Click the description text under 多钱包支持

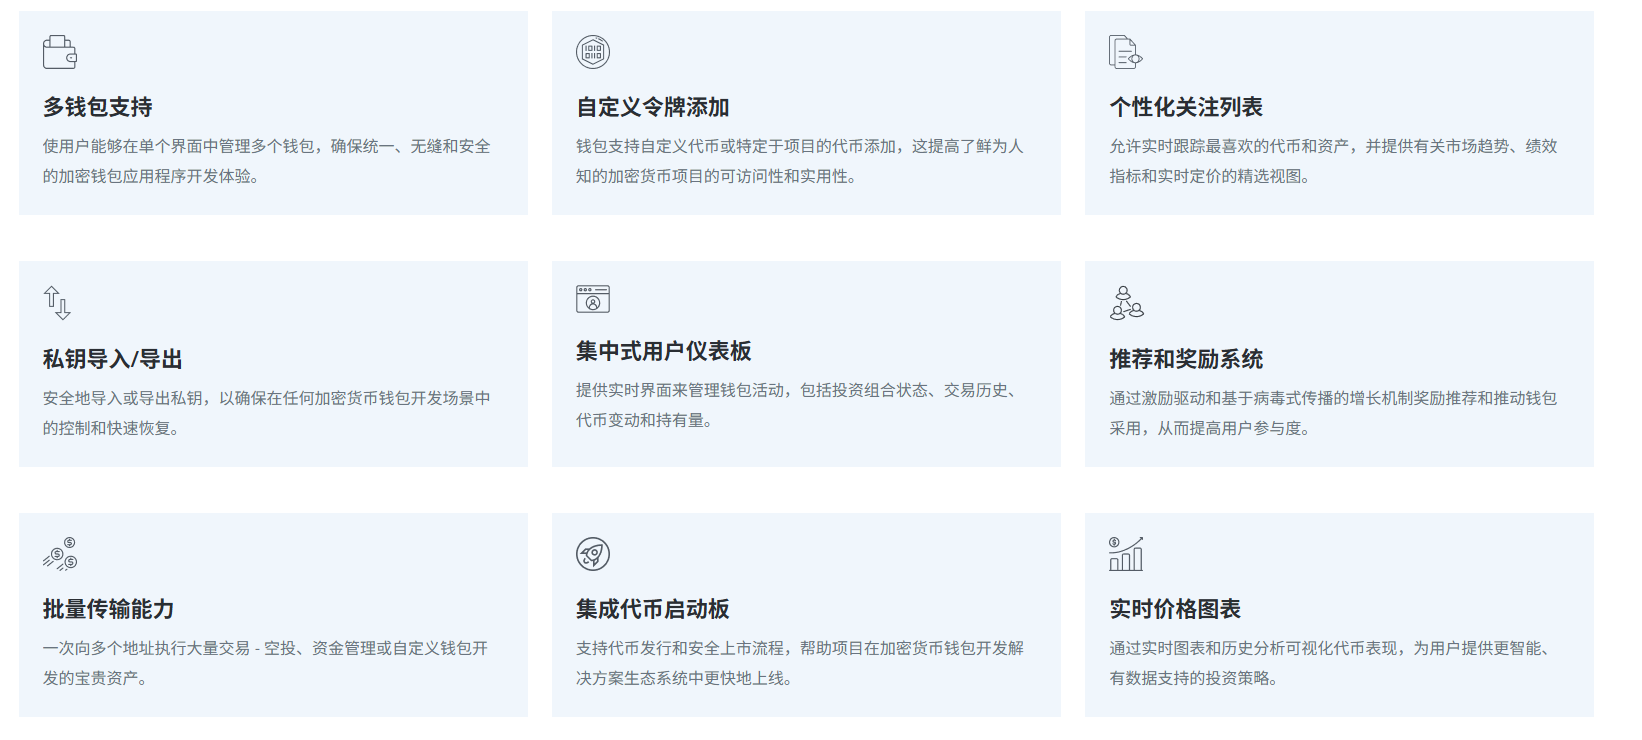pyautogui.click(x=266, y=161)
